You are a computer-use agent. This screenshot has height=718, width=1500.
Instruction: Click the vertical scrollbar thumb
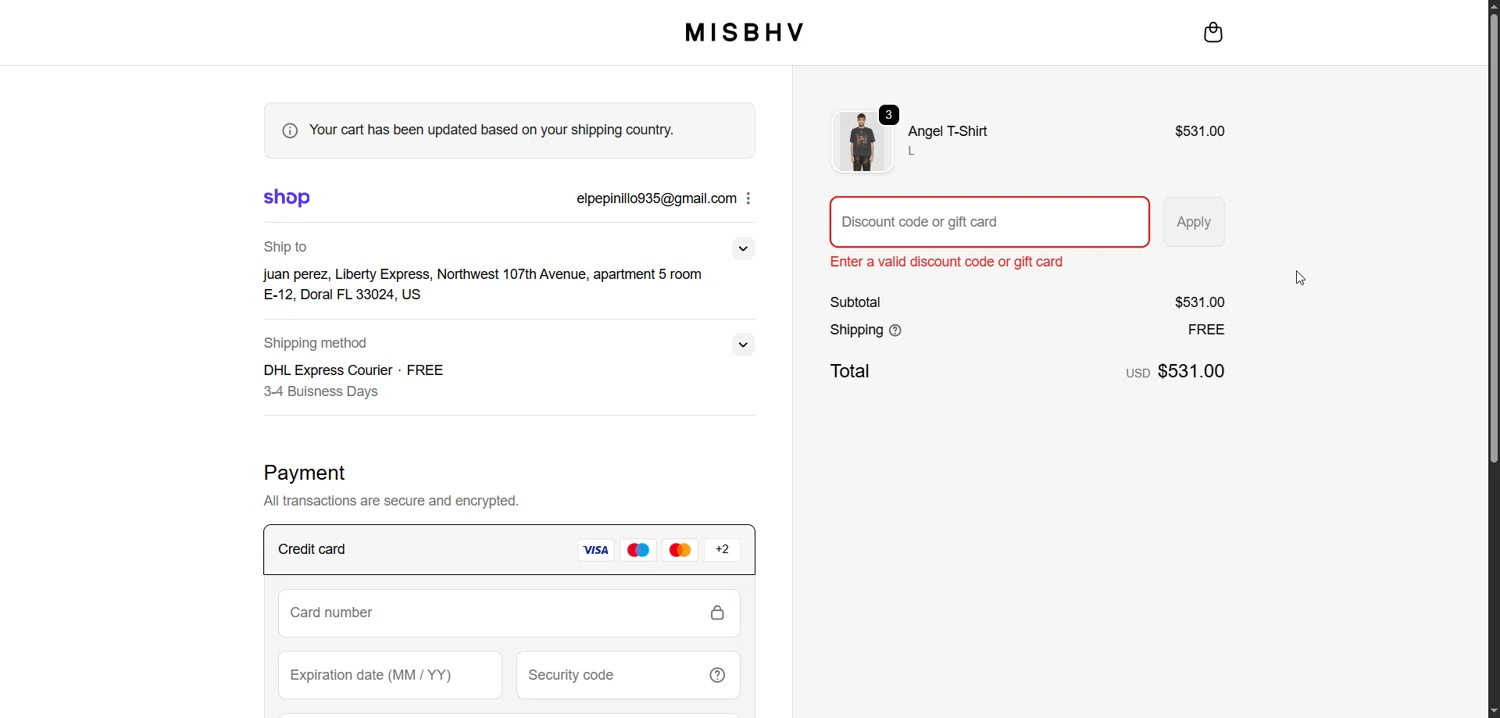(1494, 238)
